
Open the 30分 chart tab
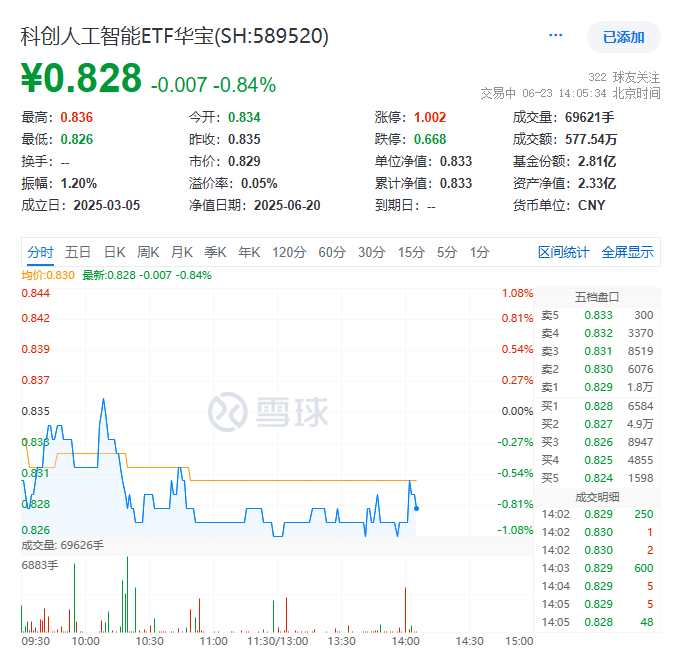[372, 252]
